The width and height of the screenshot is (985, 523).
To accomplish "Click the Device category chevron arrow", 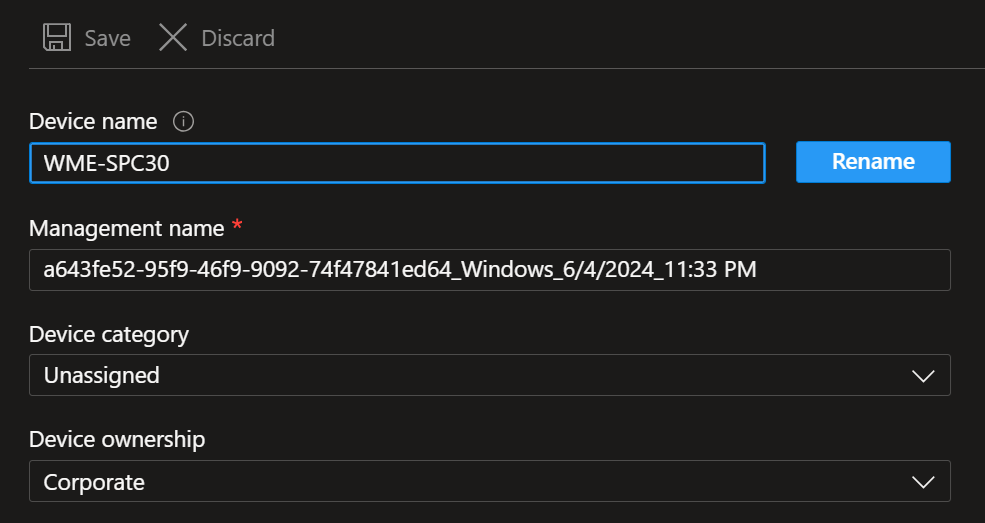I will click(923, 376).
